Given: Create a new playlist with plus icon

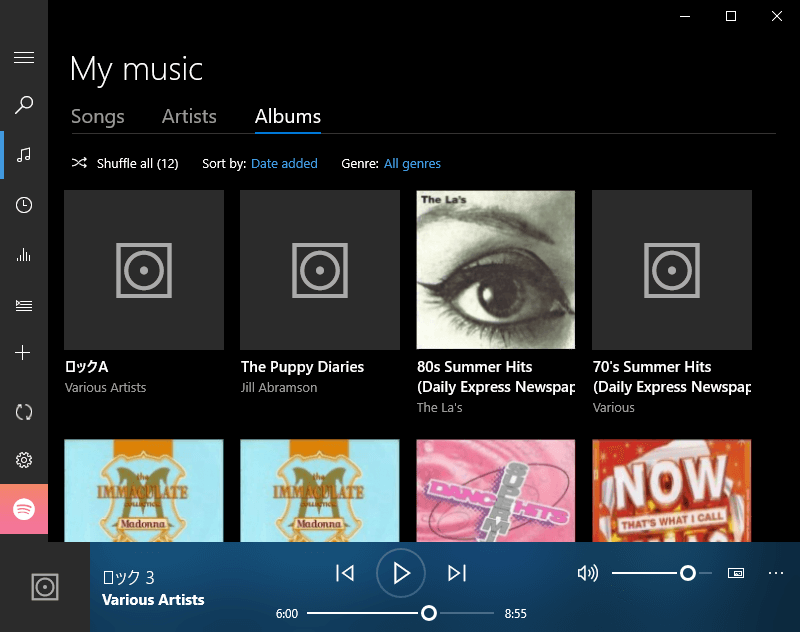Looking at the screenshot, I should (22, 352).
